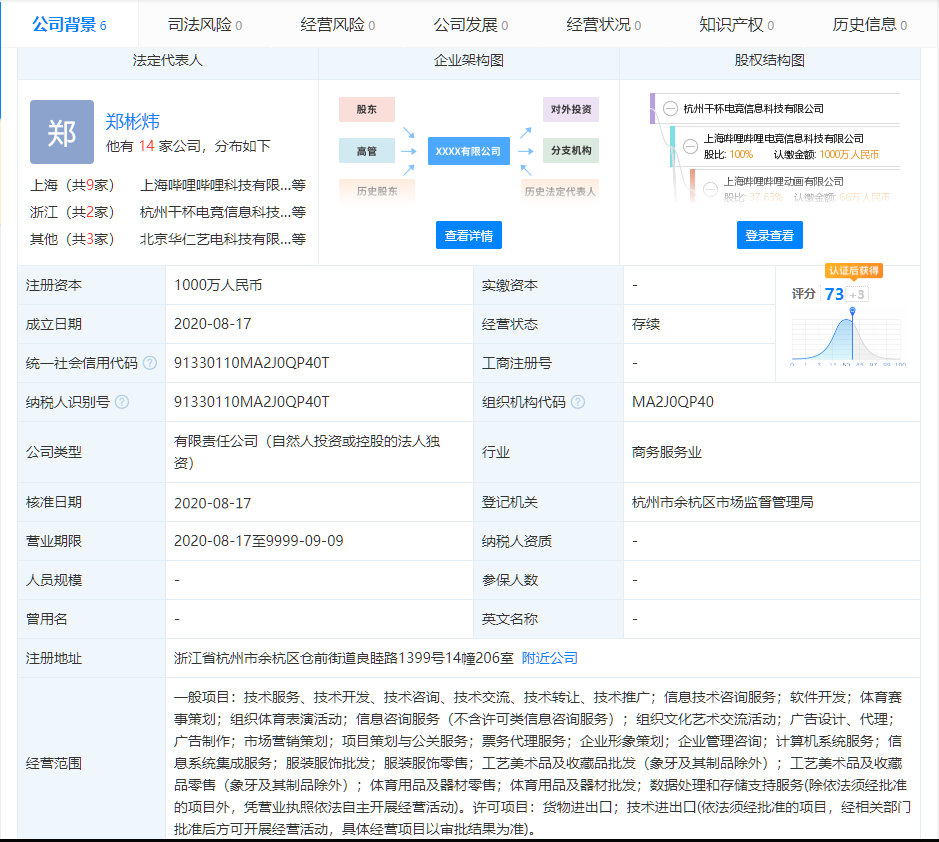Click the 郑 avatar square
Viewport: 939px width, 842px height.
(x=62, y=132)
